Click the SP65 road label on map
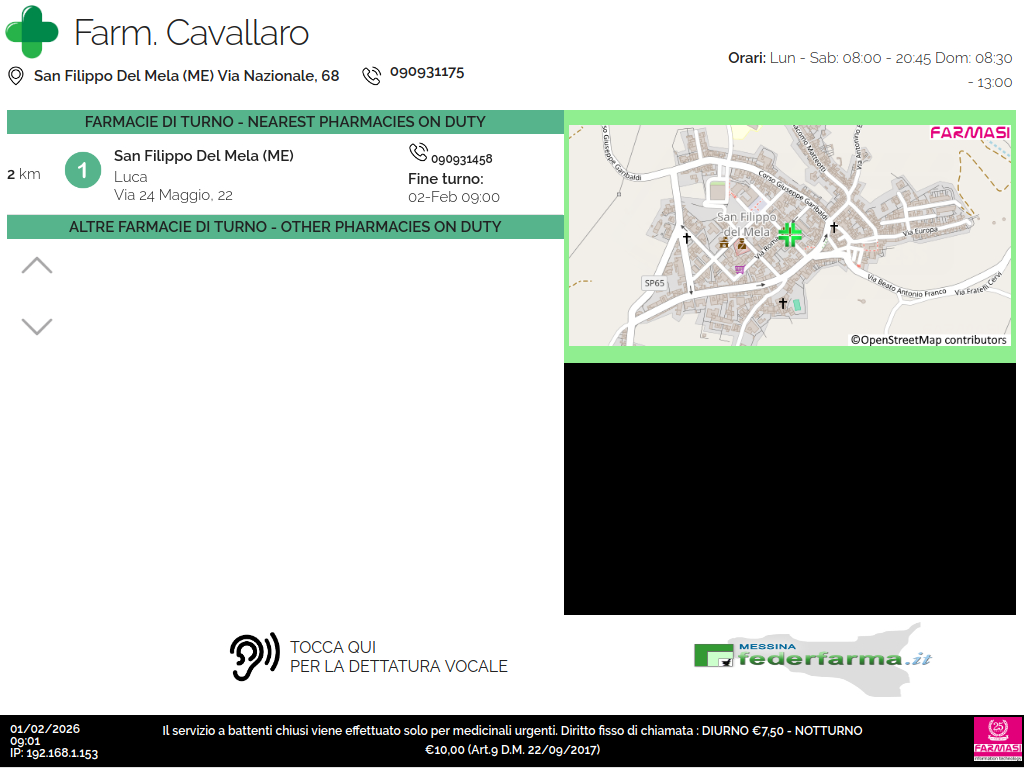Screen dimensions: 1024x768 pyautogui.click(x=654, y=283)
